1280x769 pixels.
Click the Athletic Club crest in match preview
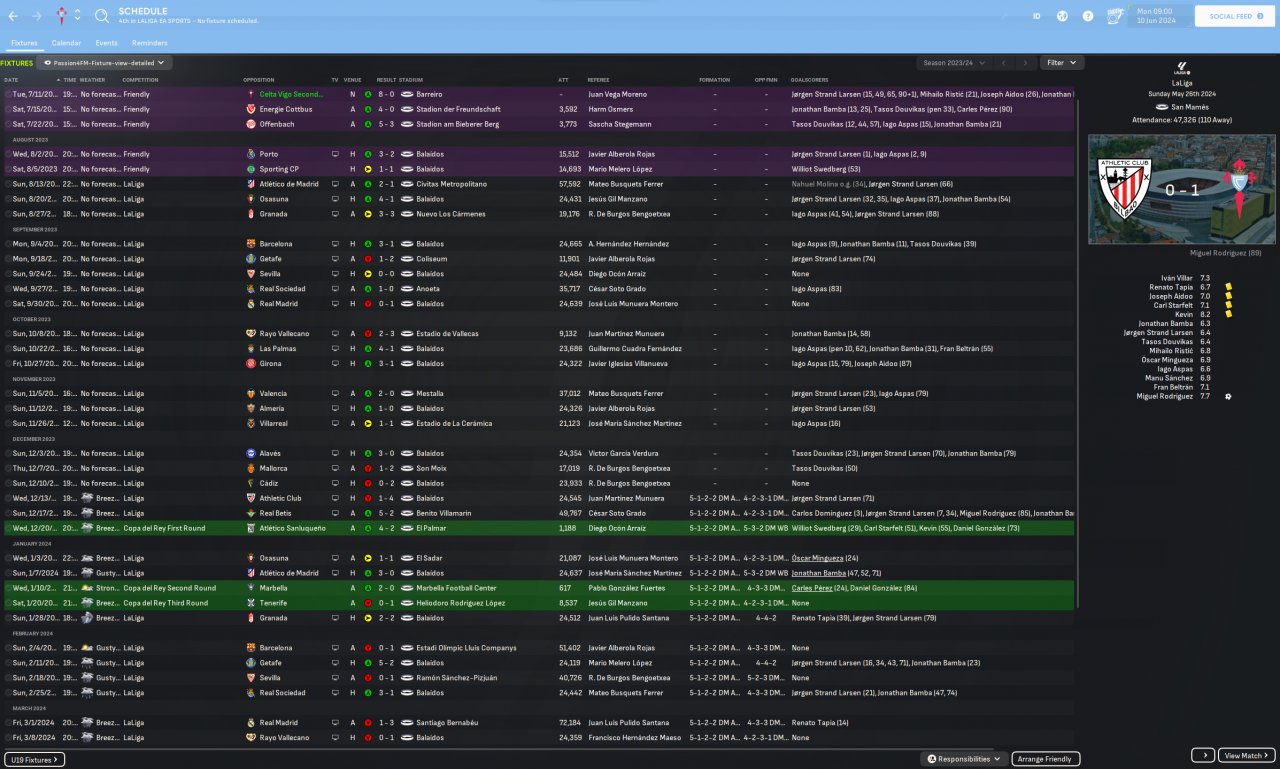tap(1125, 190)
